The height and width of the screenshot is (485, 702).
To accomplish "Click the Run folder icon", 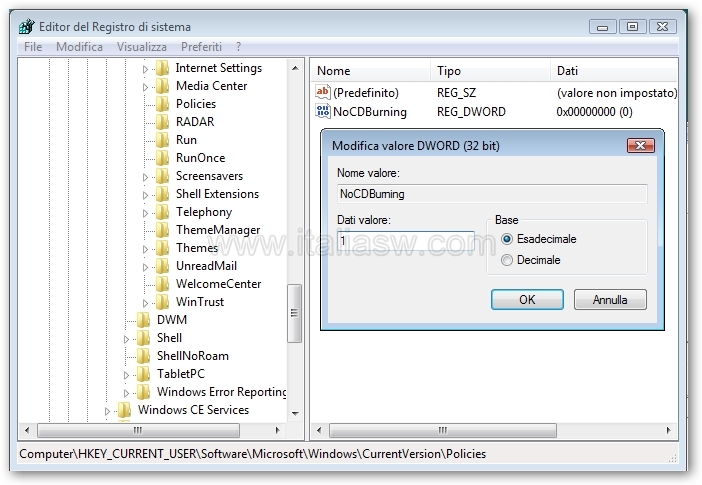I will pyautogui.click(x=163, y=140).
